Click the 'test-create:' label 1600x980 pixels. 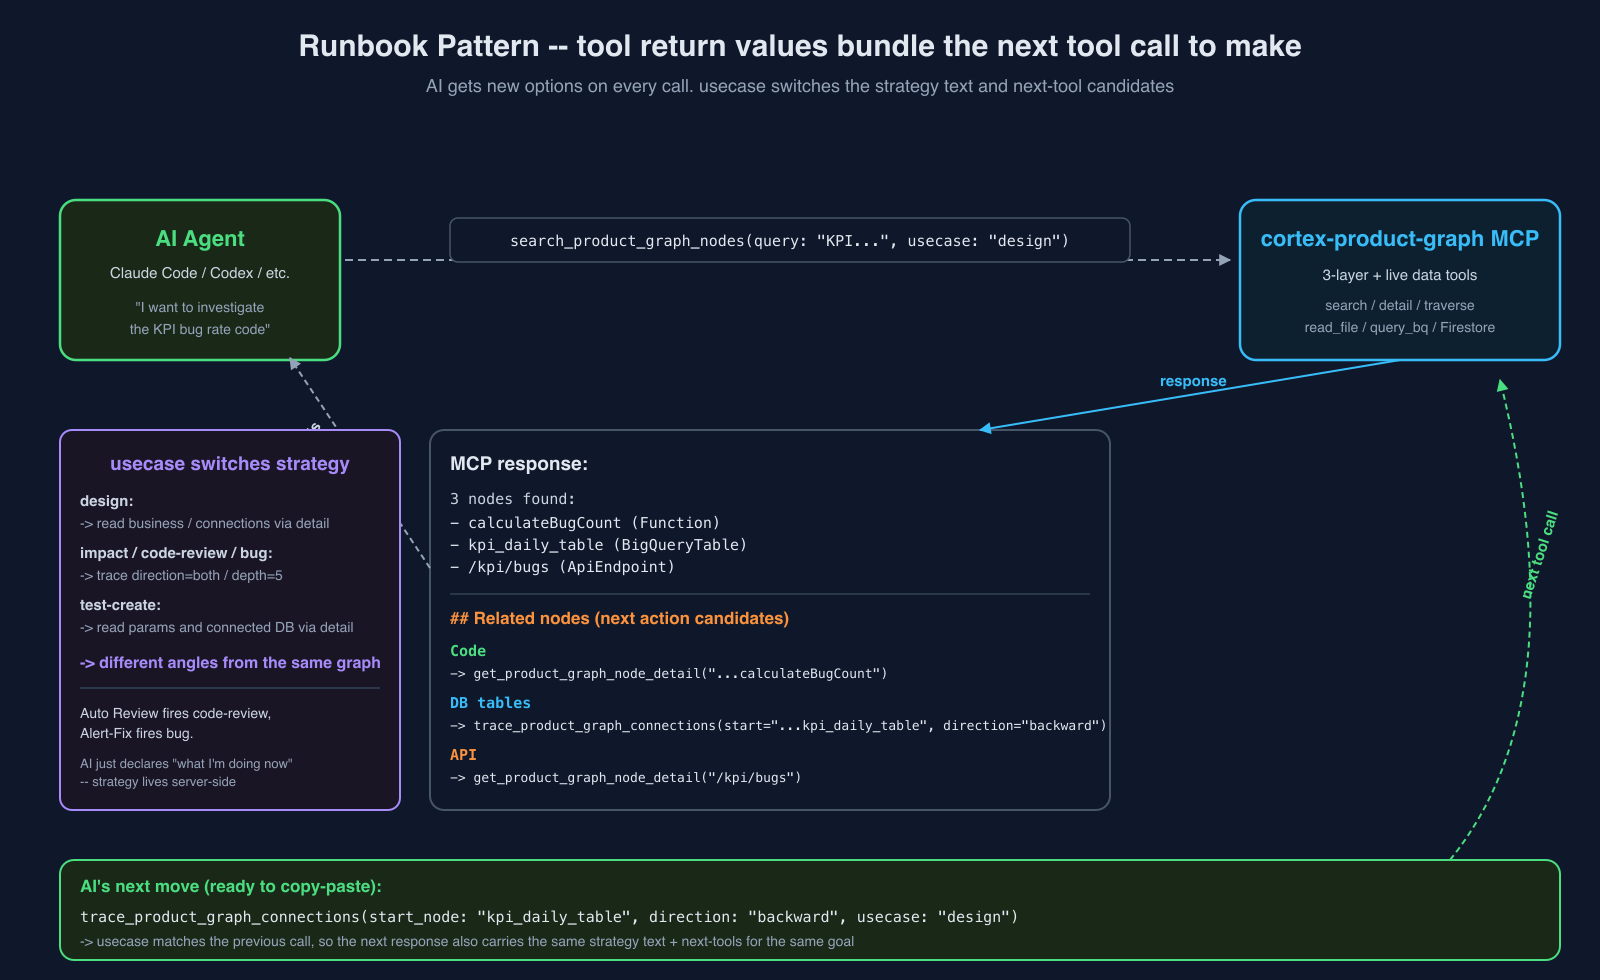[x=120, y=605]
